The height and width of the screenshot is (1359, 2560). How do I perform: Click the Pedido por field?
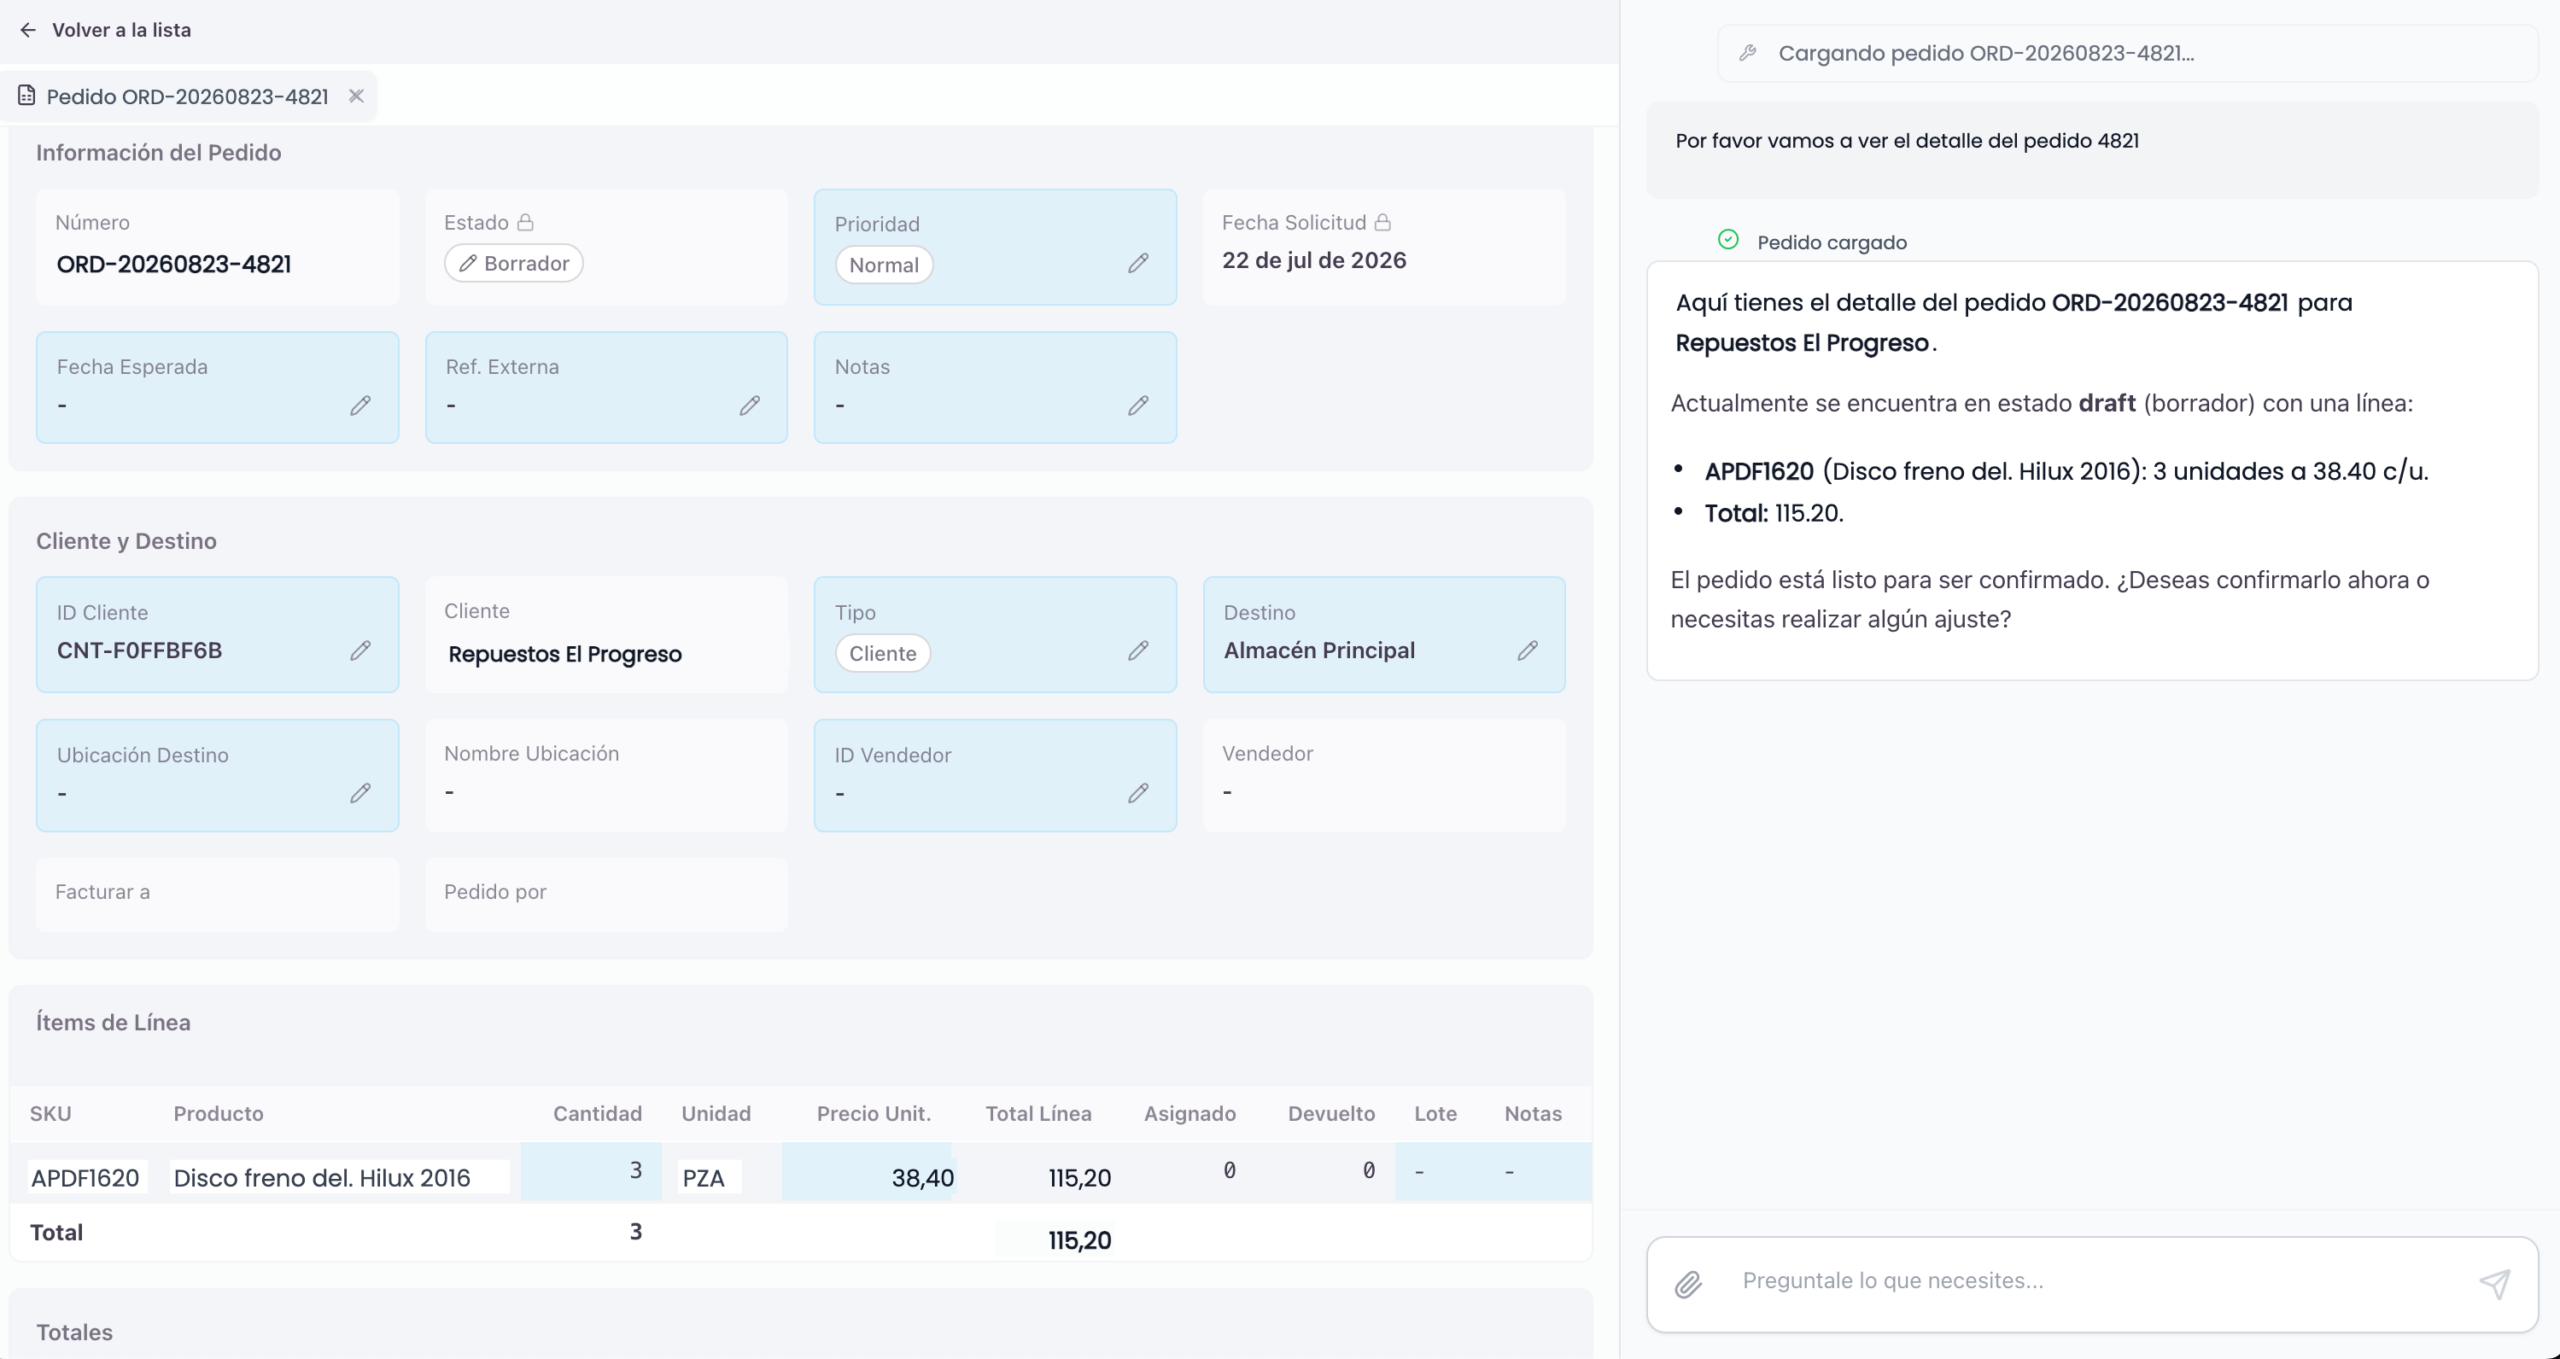606,894
